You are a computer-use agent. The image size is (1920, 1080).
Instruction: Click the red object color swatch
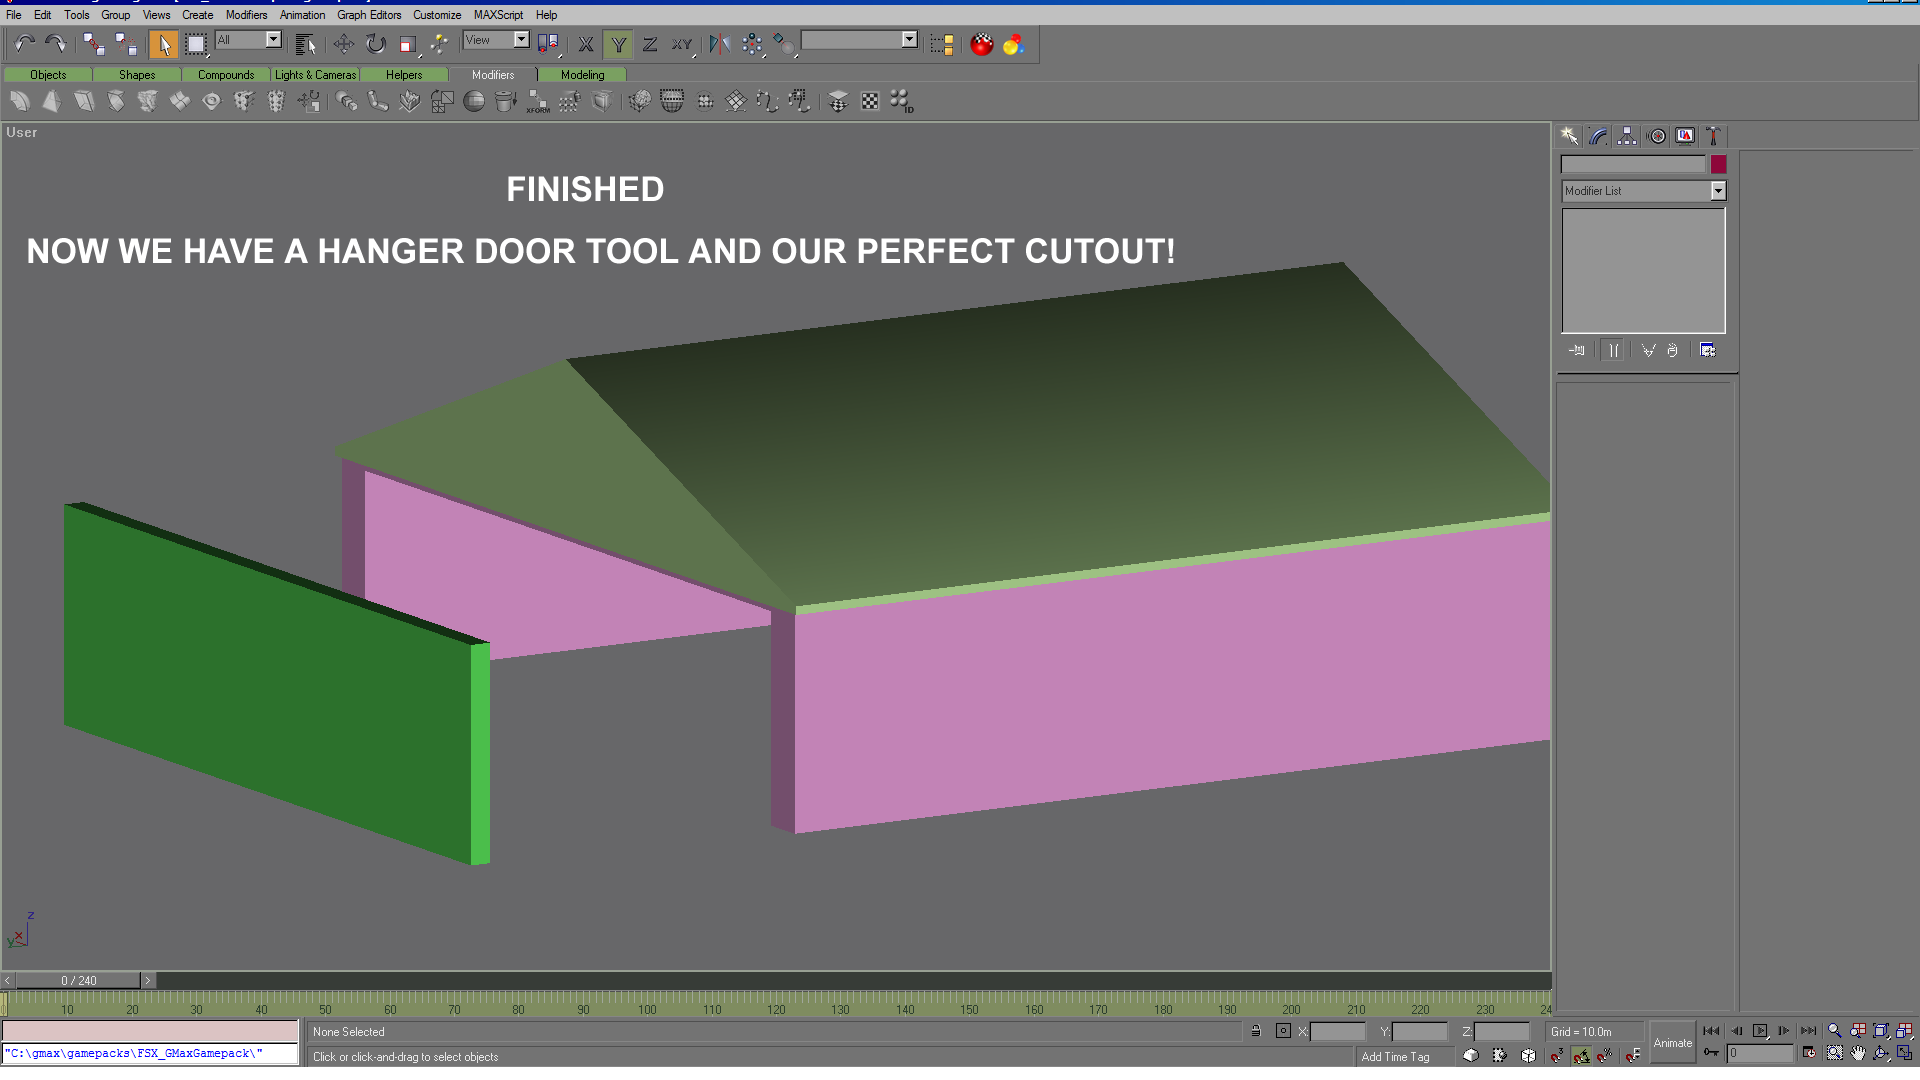1718,165
